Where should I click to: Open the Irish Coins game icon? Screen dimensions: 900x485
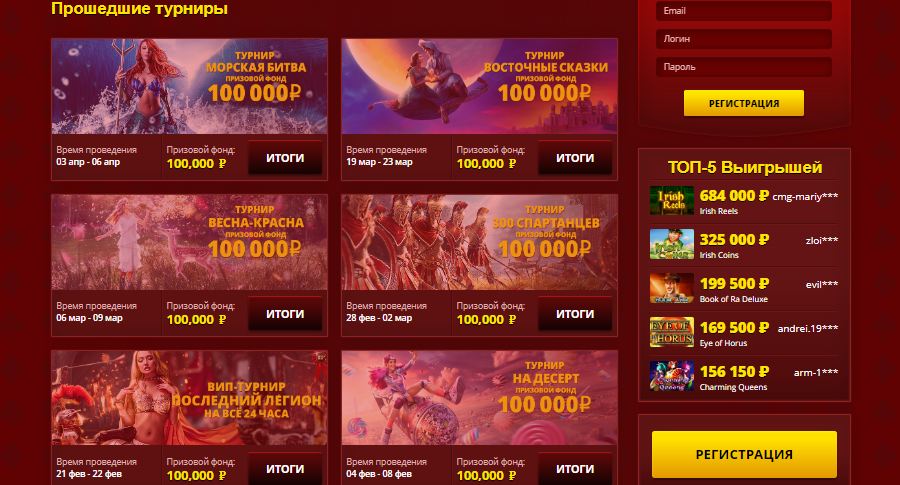coord(672,244)
